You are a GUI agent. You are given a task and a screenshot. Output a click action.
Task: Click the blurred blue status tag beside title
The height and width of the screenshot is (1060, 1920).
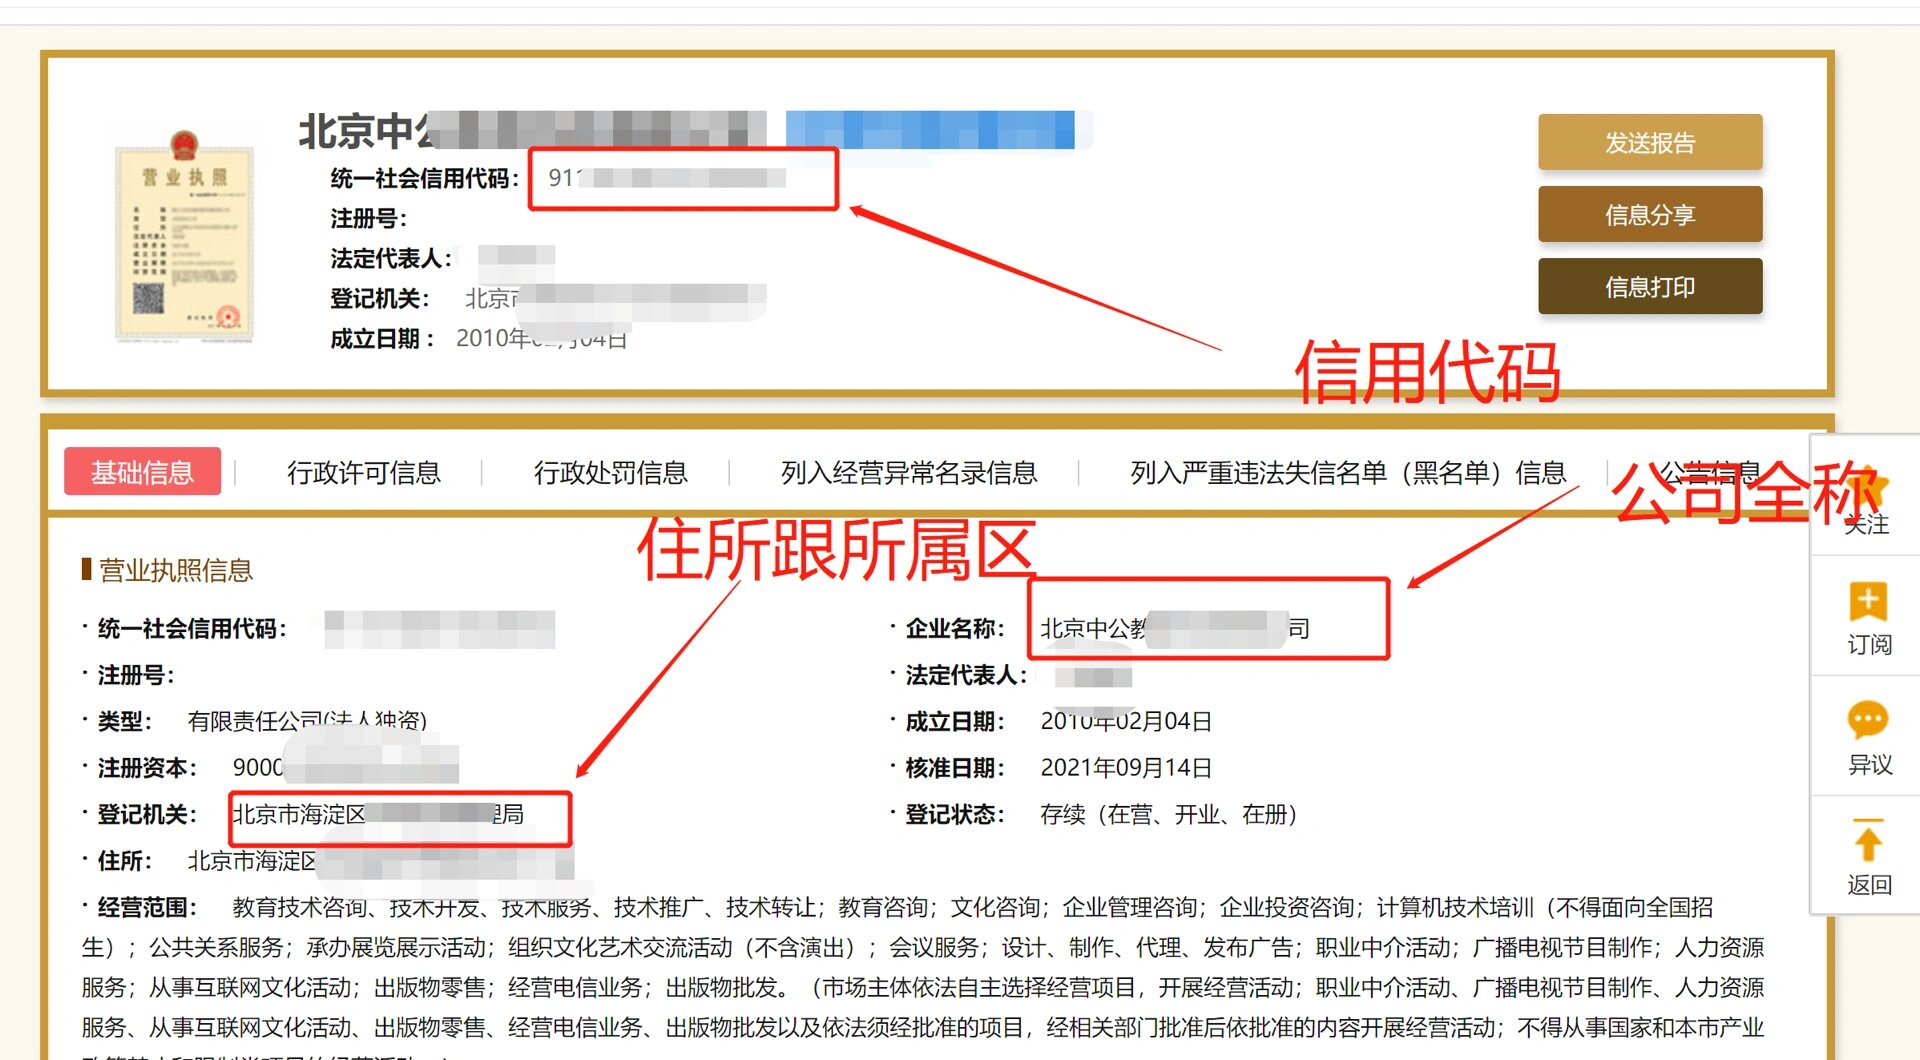pos(930,130)
